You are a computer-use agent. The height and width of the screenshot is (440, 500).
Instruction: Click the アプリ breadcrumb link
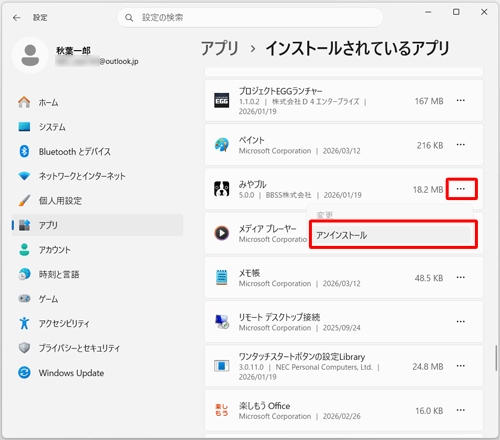click(x=220, y=48)
